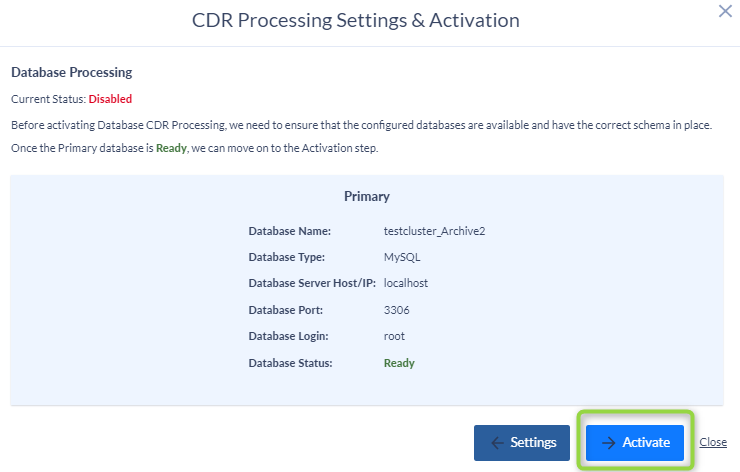Click the localhost host value
Viewport: 740px width, 472px height.
coord(406,283)
